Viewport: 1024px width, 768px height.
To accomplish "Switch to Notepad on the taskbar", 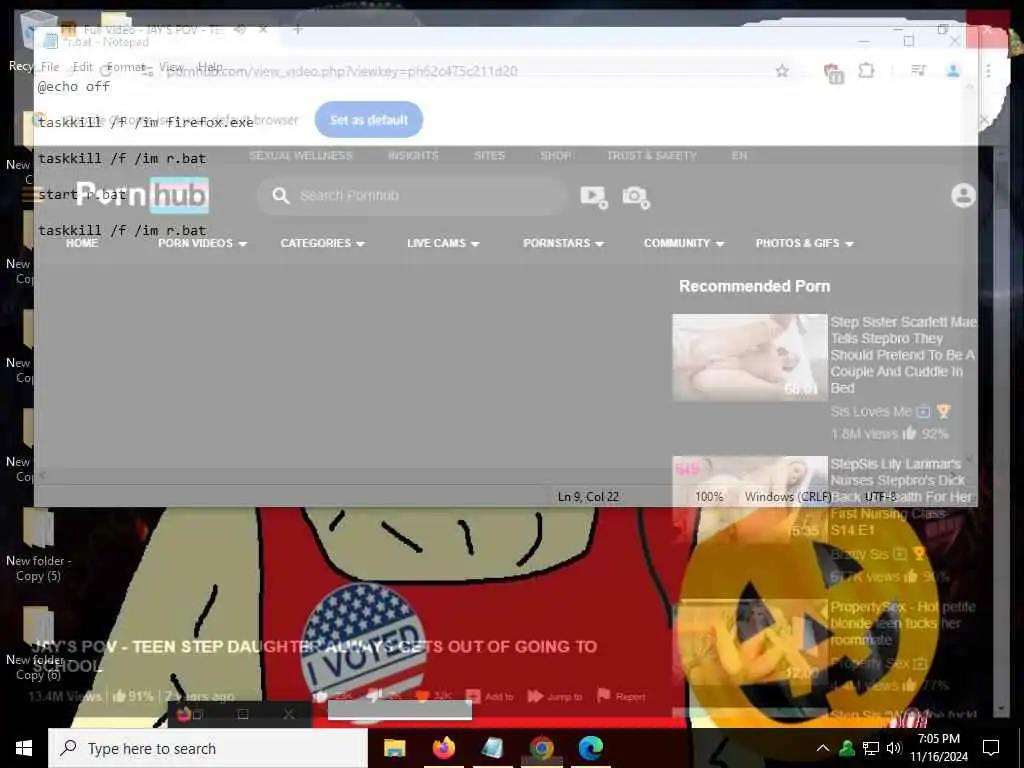I will pos(492,748).
